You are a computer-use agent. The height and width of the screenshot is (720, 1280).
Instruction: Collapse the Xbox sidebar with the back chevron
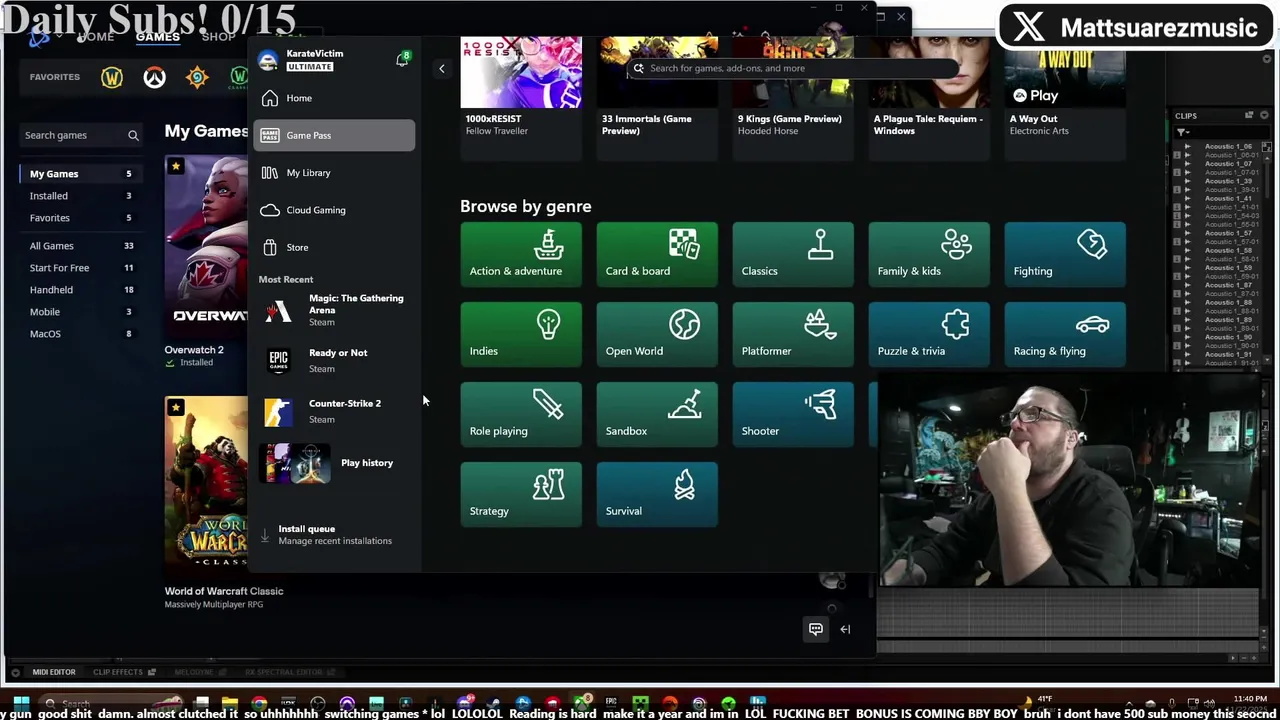click(441, 68)
